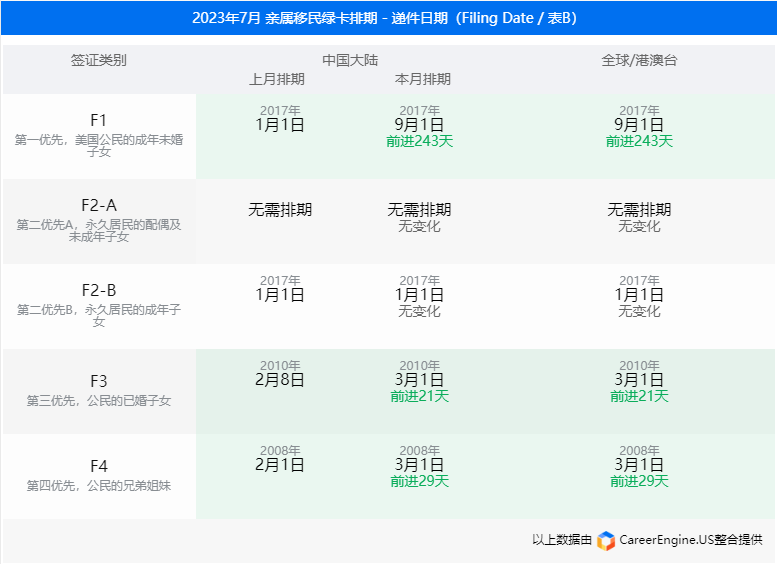
Task: Click 前进29天 under F4 中国大陆 本月排期
Action: pyautogui.click(x=420, y=481)
